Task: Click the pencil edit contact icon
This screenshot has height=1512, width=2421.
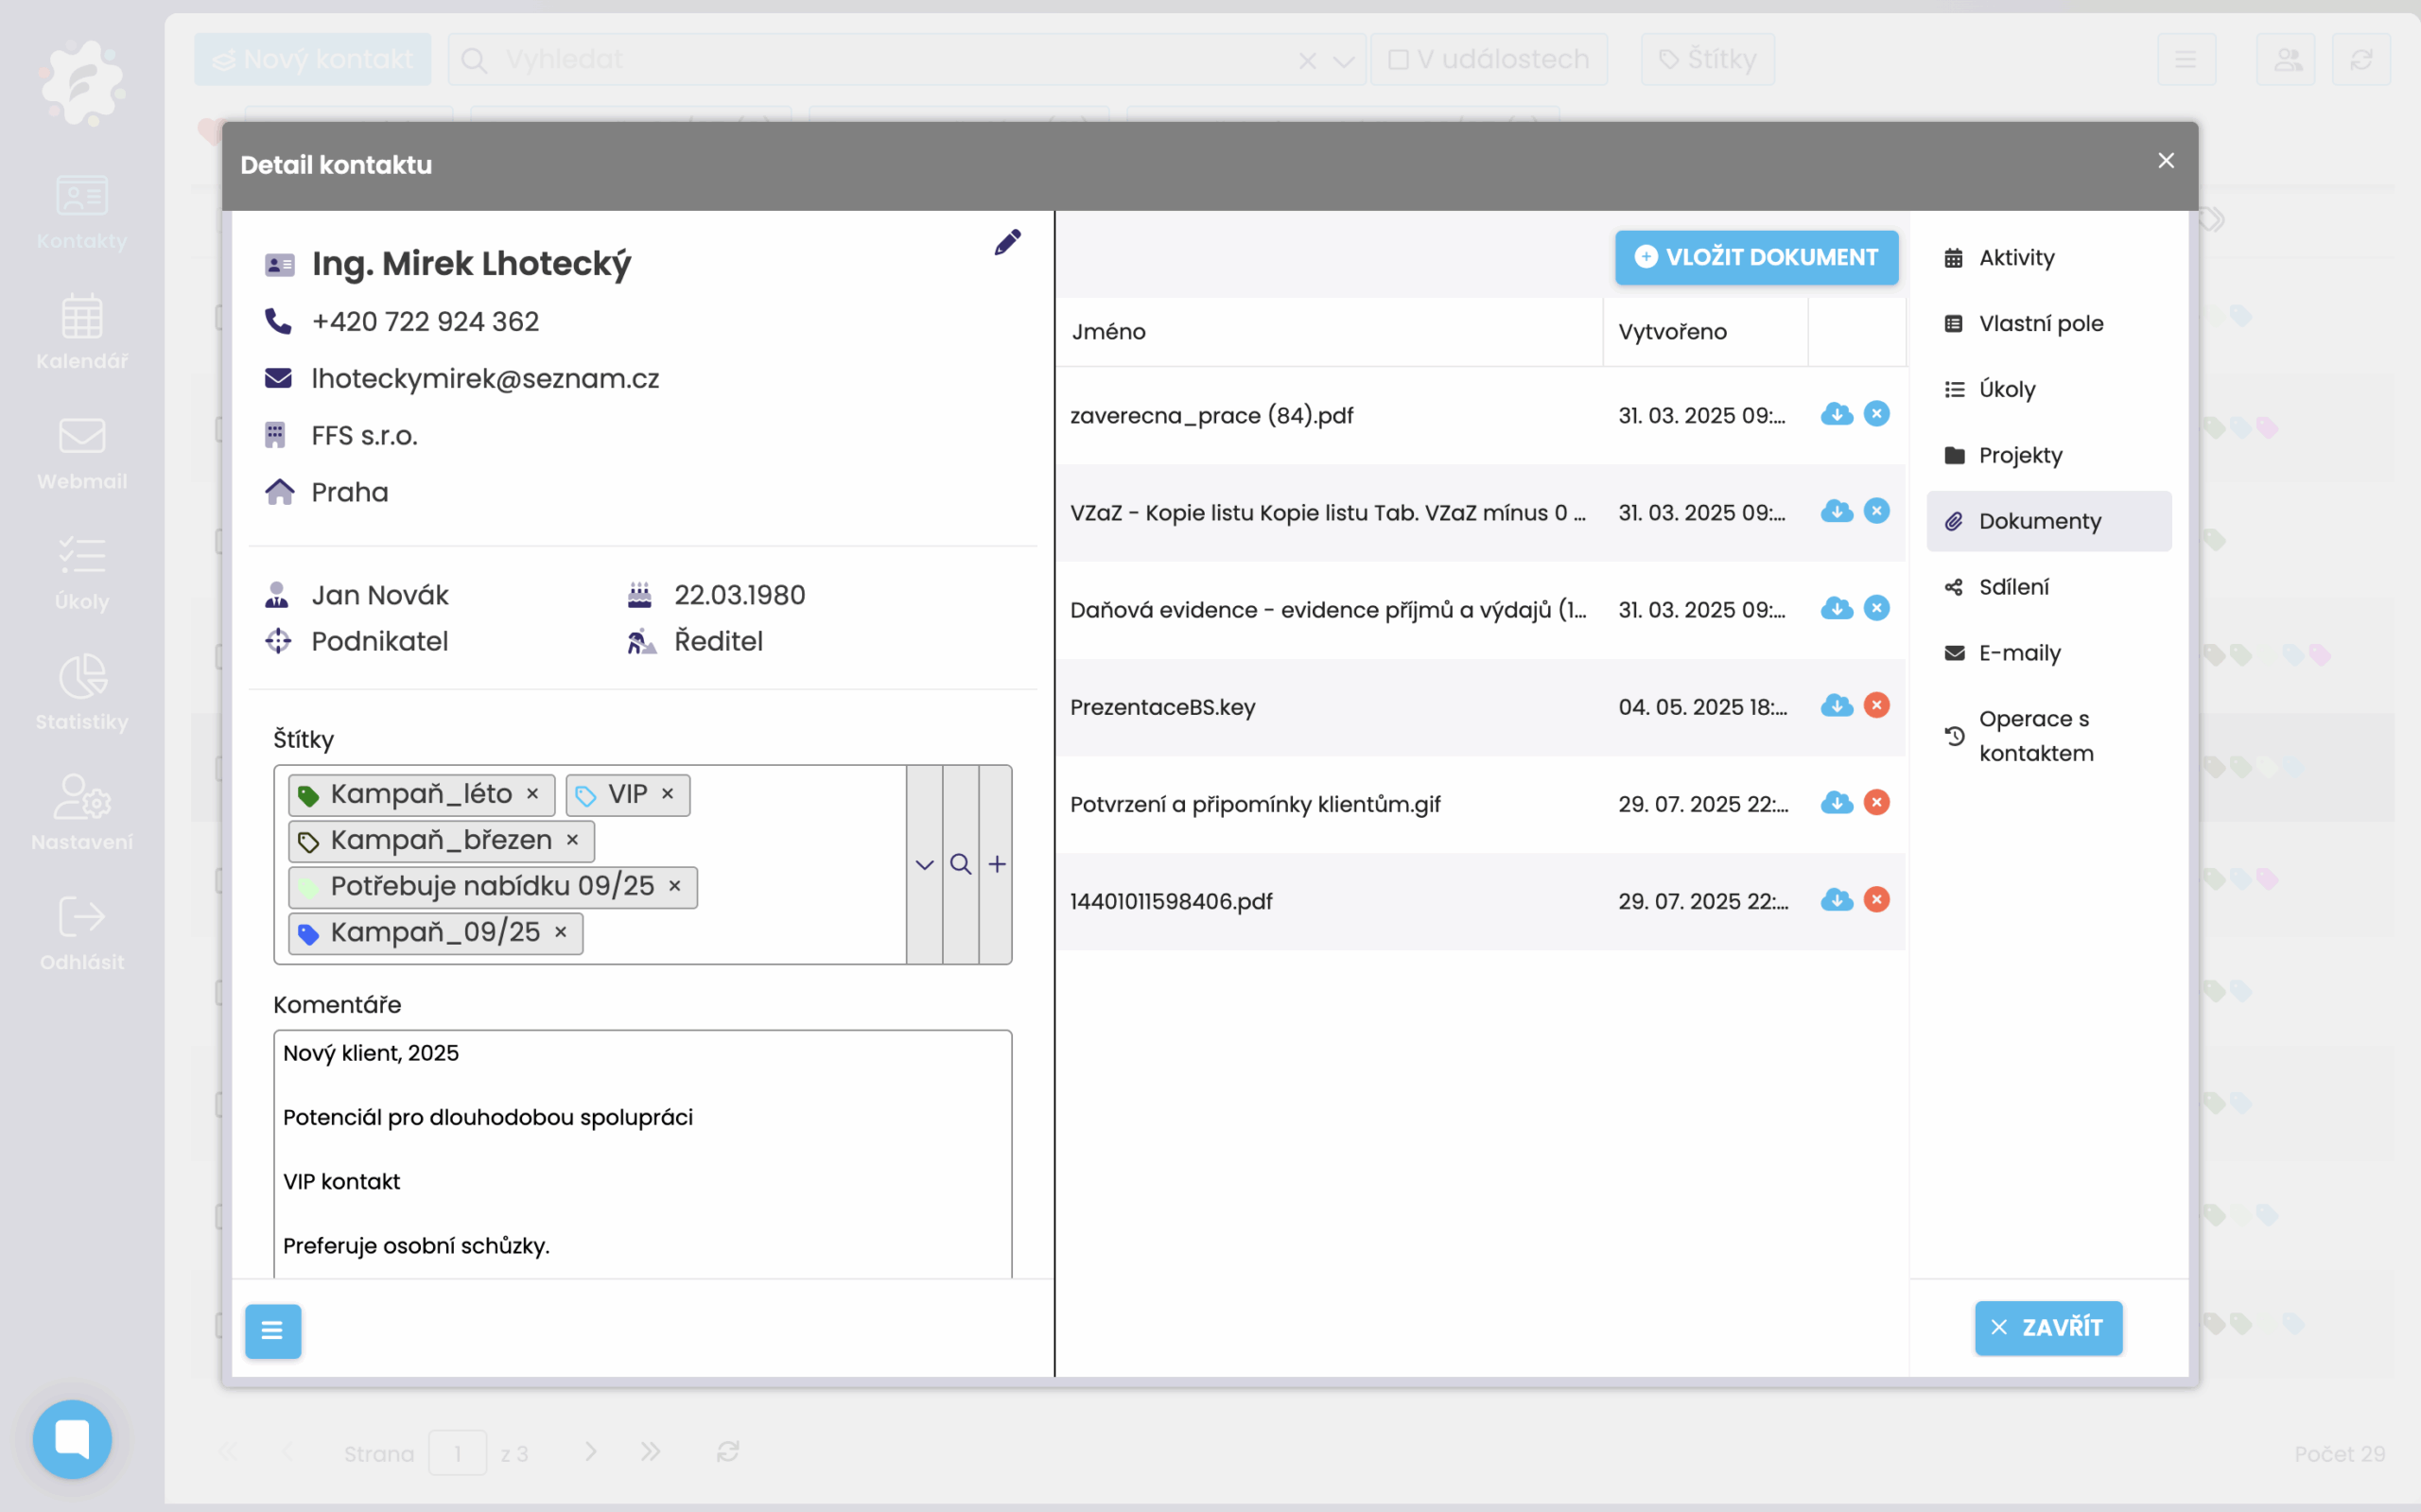Action: pos(1007,242)
